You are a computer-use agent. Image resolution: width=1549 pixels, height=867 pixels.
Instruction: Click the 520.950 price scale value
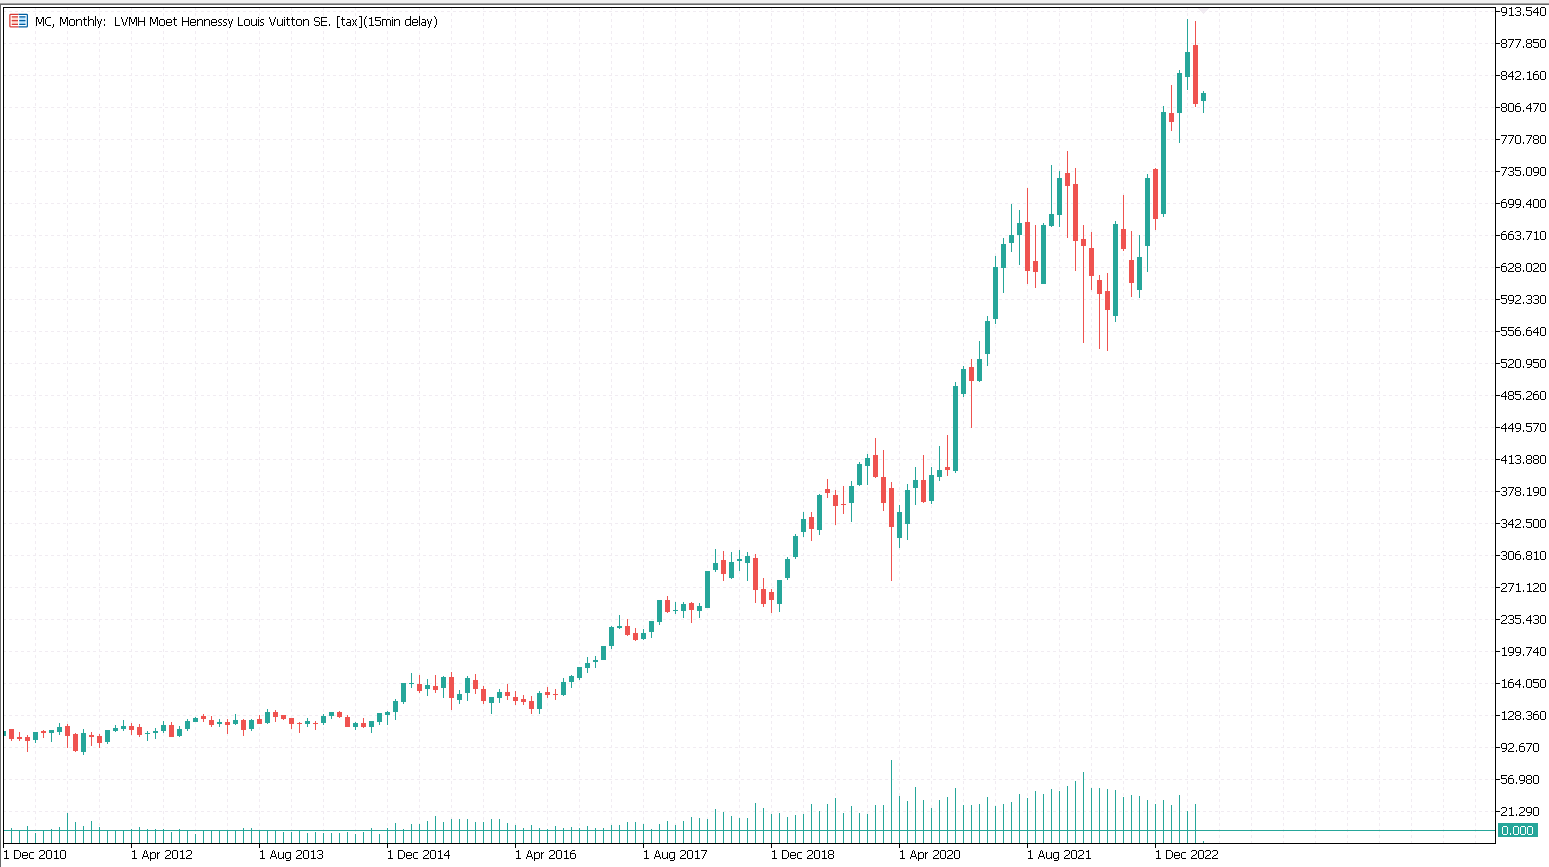click(x=1524, y=363)
